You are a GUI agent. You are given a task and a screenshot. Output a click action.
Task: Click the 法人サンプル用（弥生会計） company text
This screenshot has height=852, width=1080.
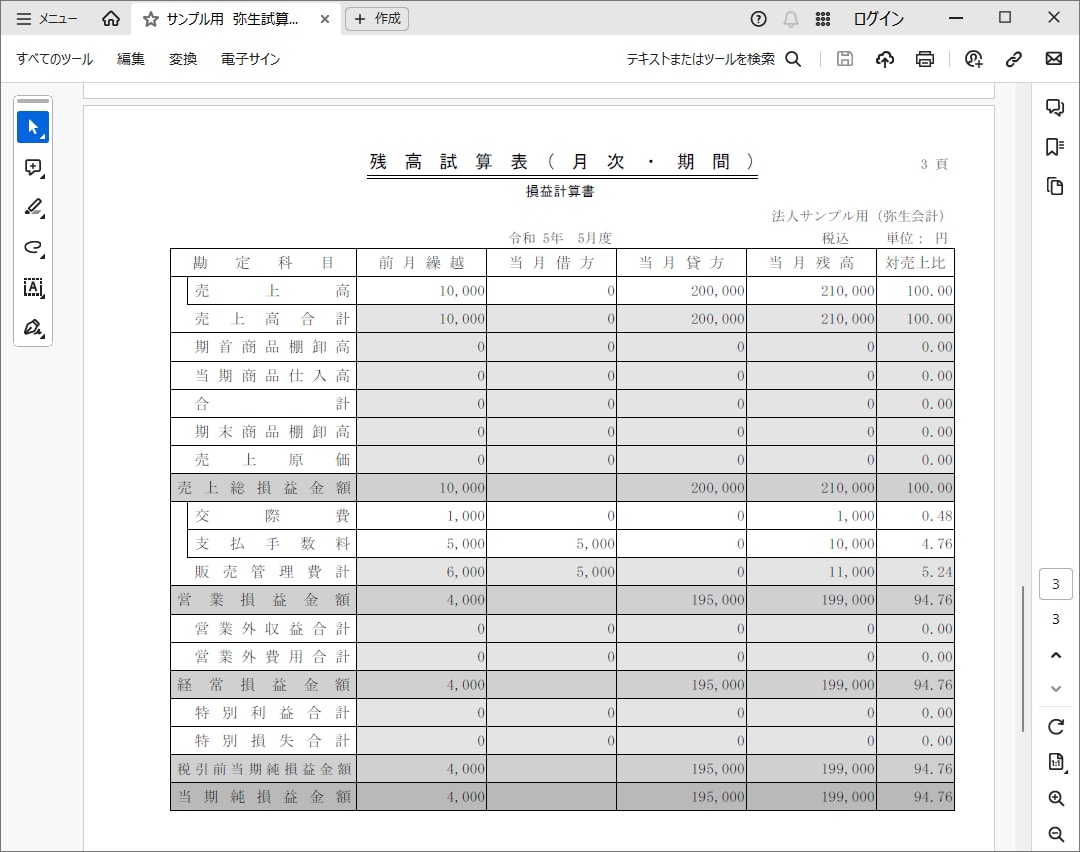858,216
